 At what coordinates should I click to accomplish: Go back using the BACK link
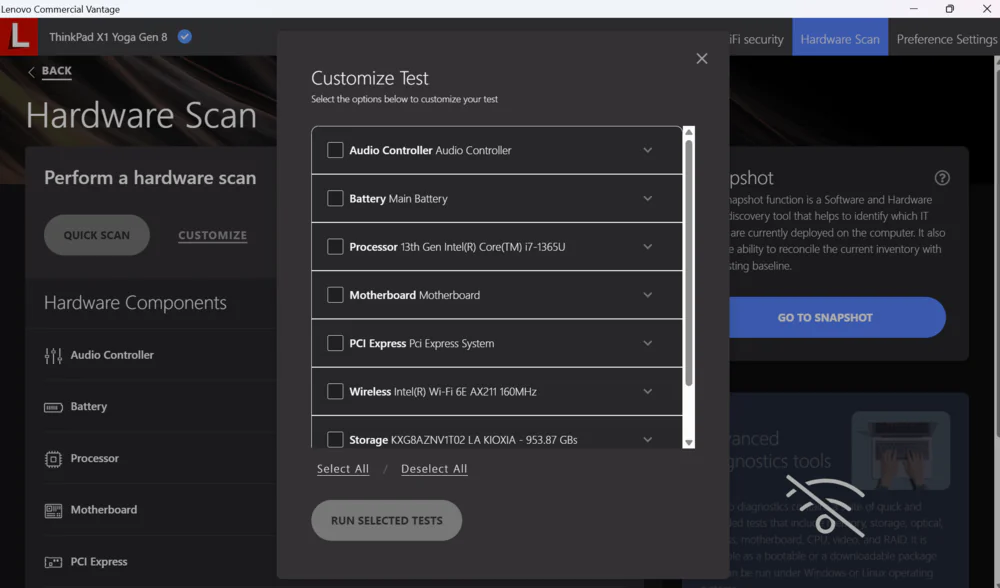point(57,71)
